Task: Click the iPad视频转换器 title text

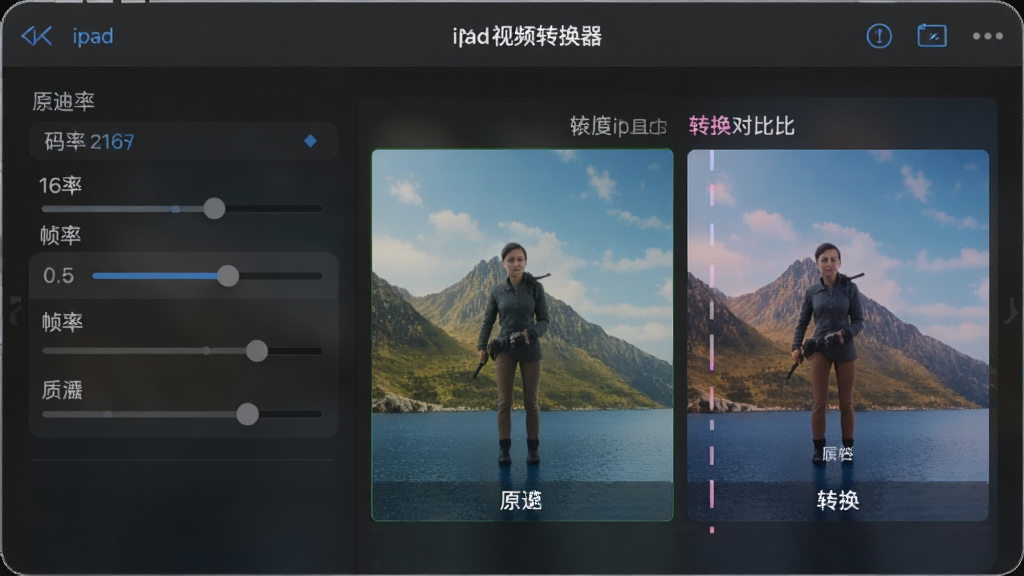Action: click(x=527, y=36)
